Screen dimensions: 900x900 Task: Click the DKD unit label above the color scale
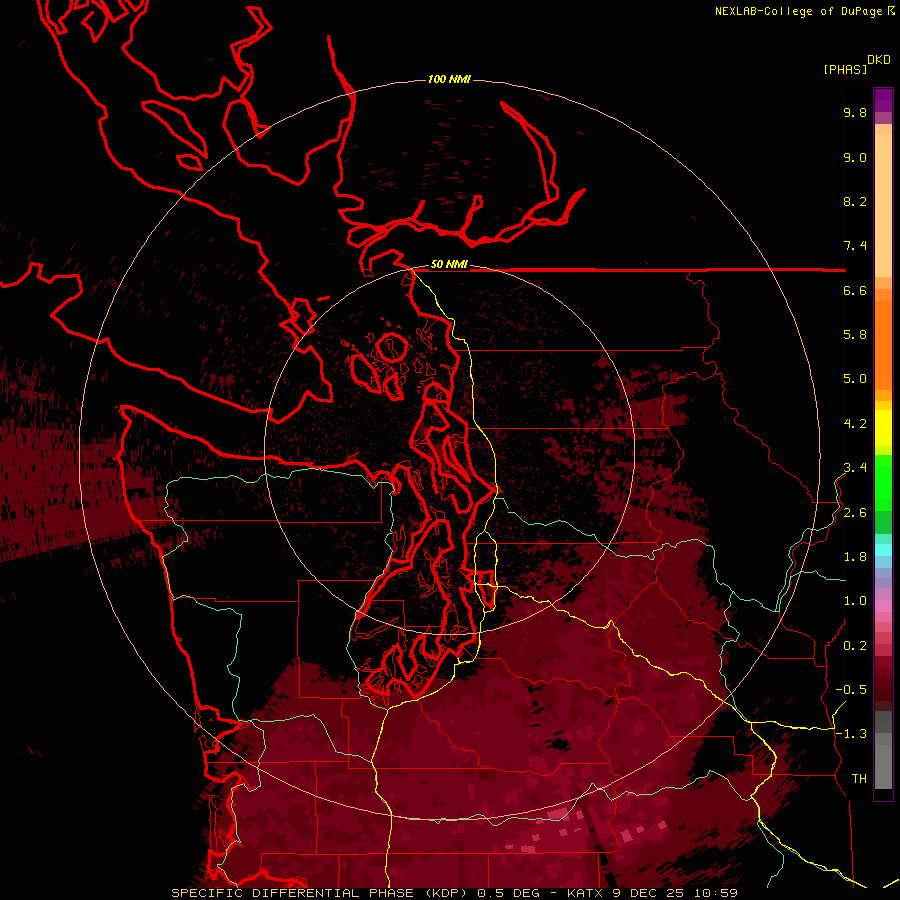tap(879, 60)
